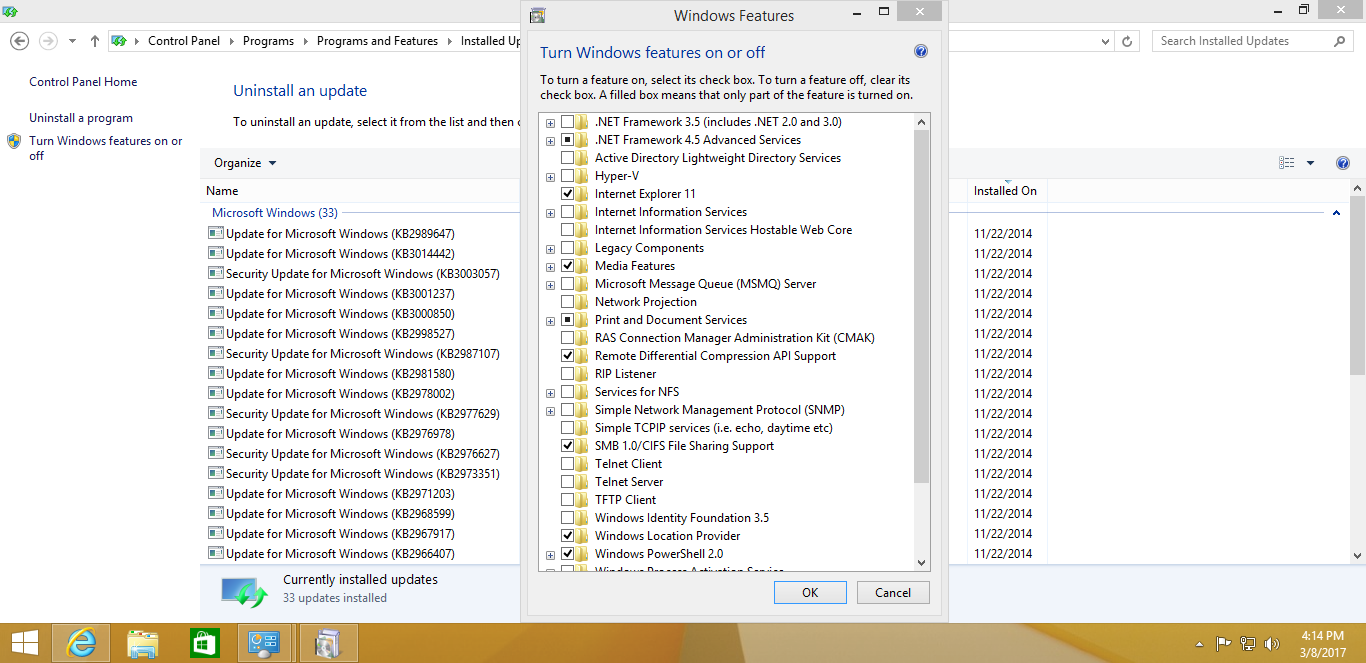Click Turn Windows features on or off link
Image resolution: width=1366 pixels, height=663 pixels.
pos(106,148)
